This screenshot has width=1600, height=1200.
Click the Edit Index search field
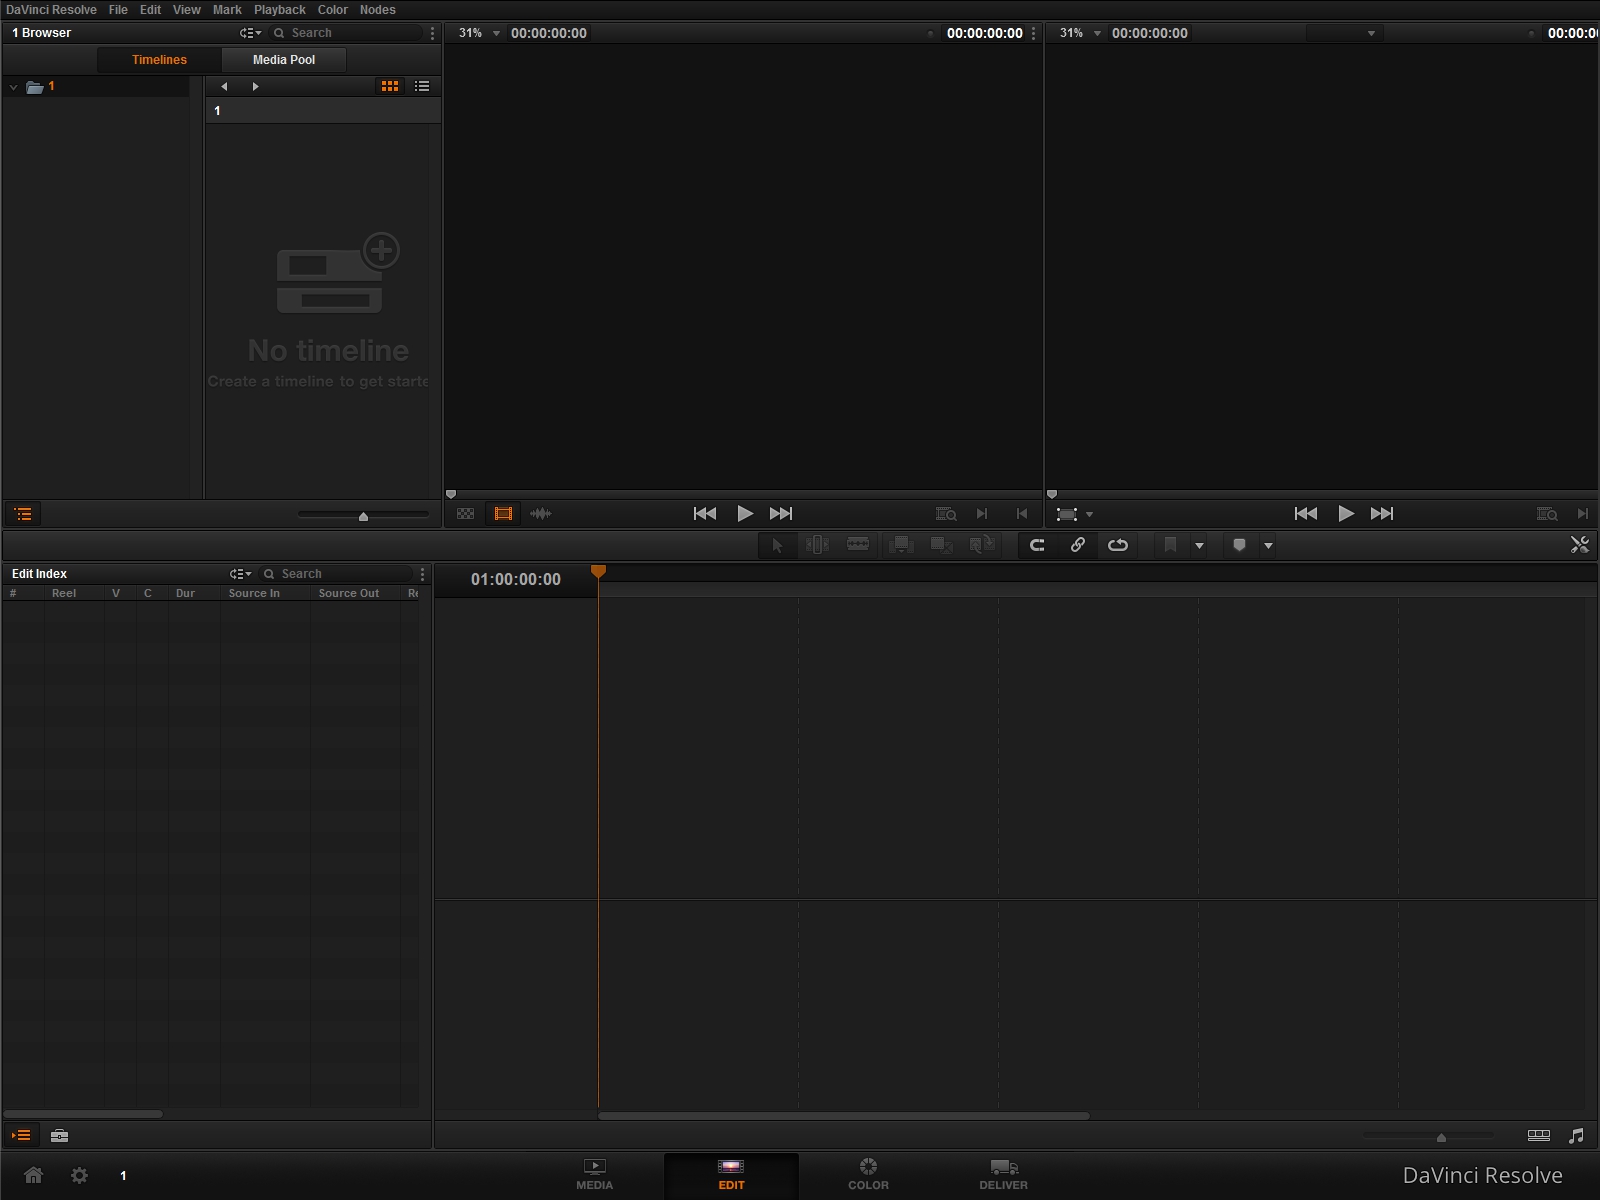tap(340, 574)
